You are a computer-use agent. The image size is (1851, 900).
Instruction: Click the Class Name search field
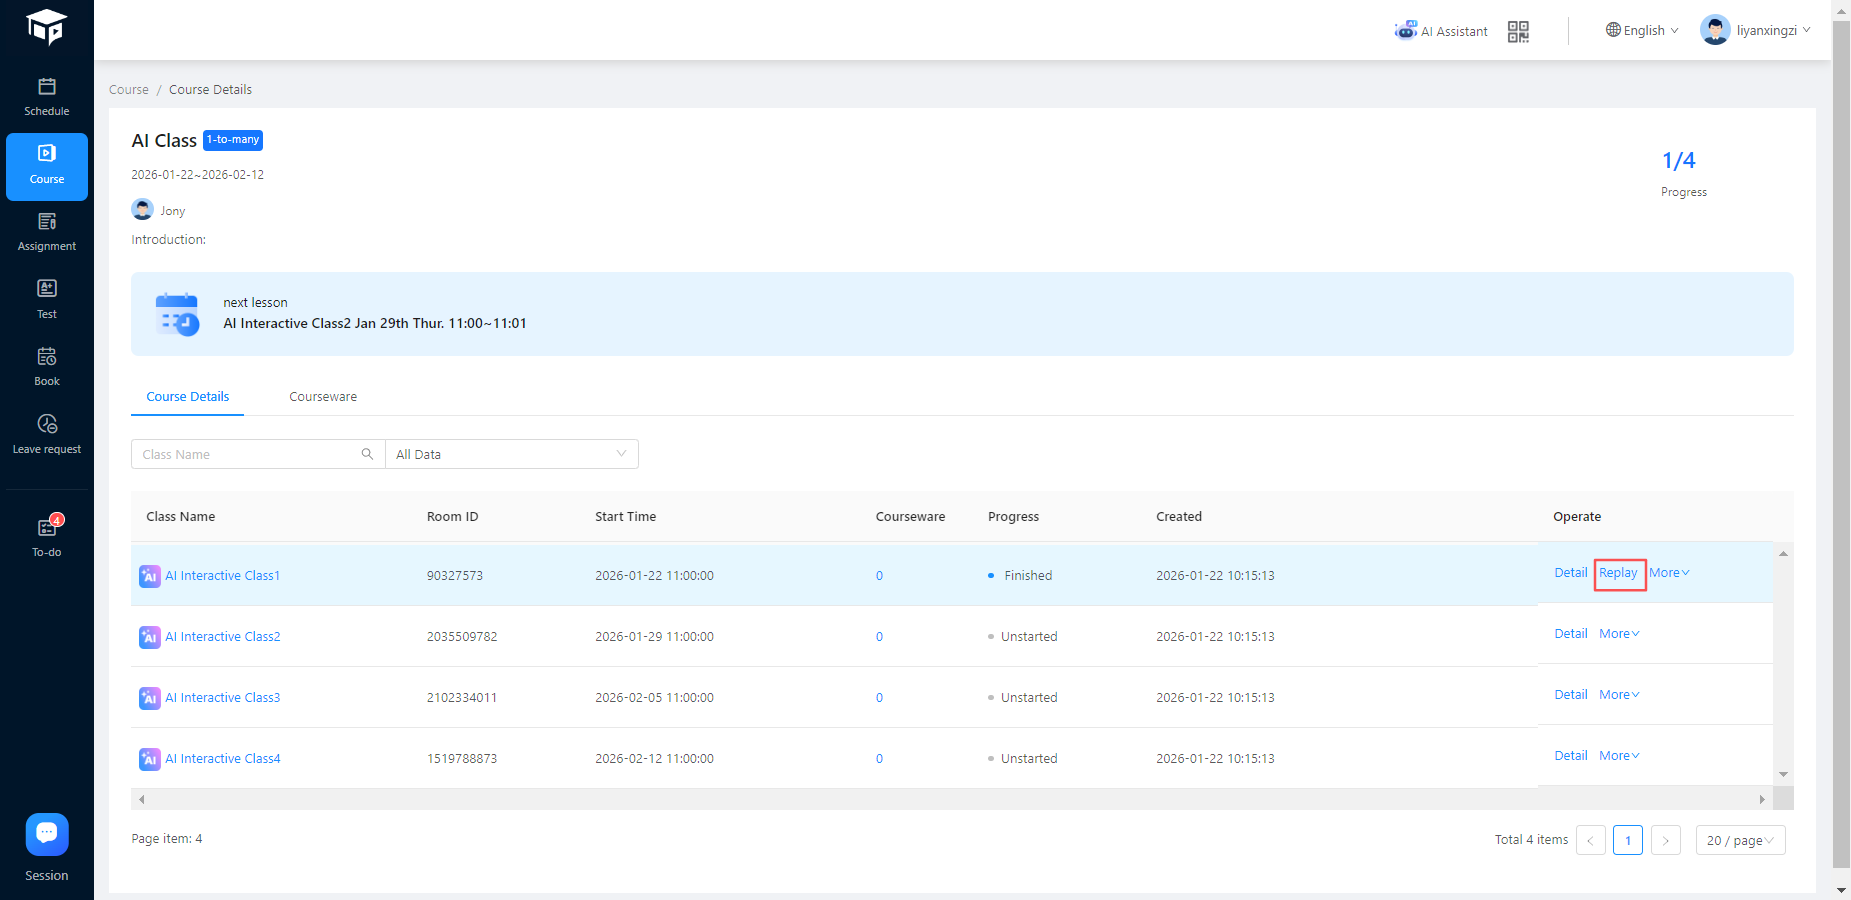(246, 454)
